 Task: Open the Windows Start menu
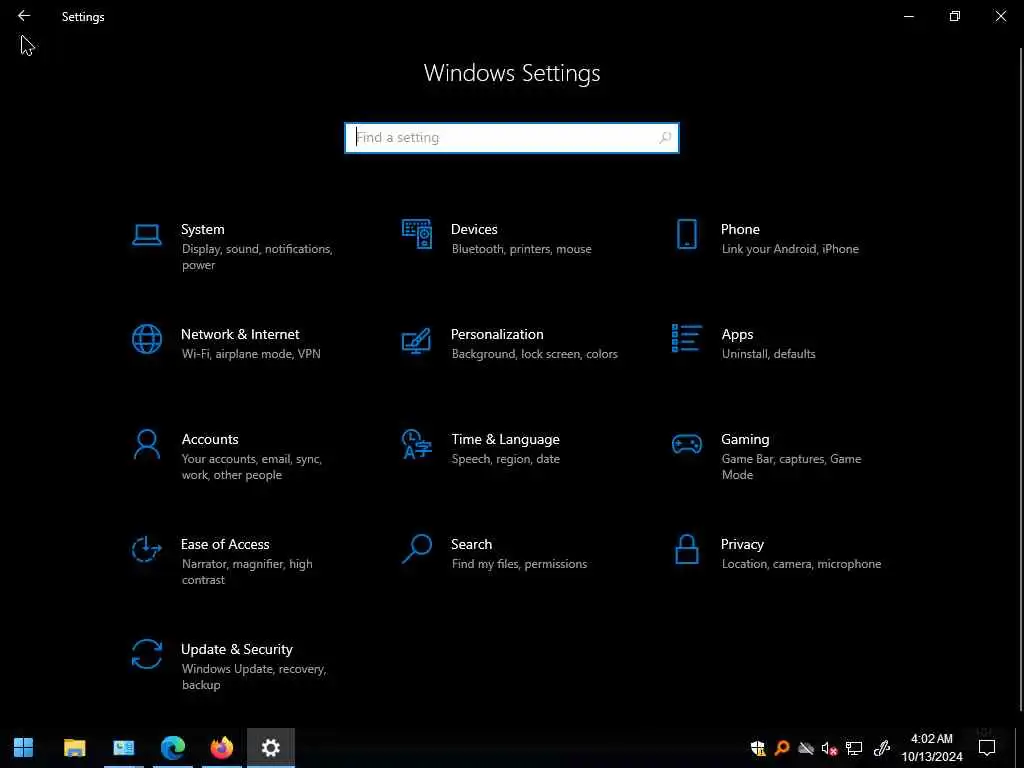pyautogui.click(x=24, y=747)
